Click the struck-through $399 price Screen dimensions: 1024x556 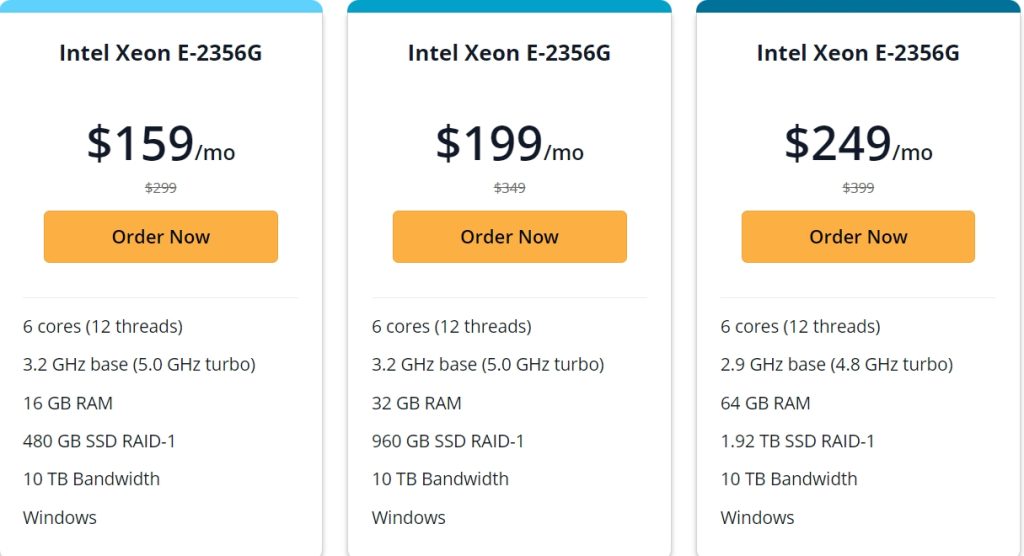point(858,188)
